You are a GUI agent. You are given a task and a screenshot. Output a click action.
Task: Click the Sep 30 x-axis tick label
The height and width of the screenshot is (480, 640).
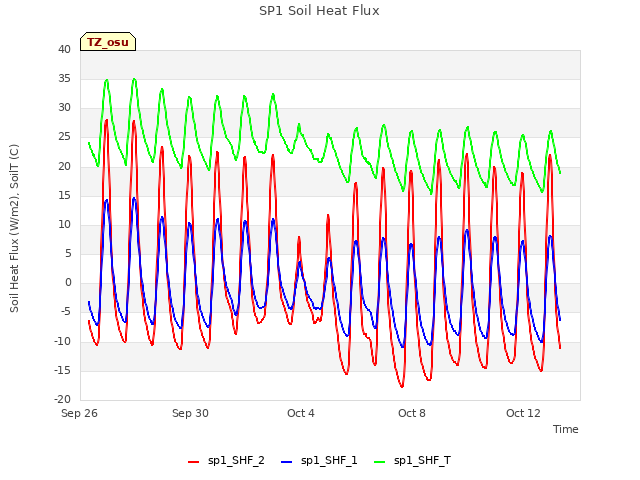(x=190, y=413)
